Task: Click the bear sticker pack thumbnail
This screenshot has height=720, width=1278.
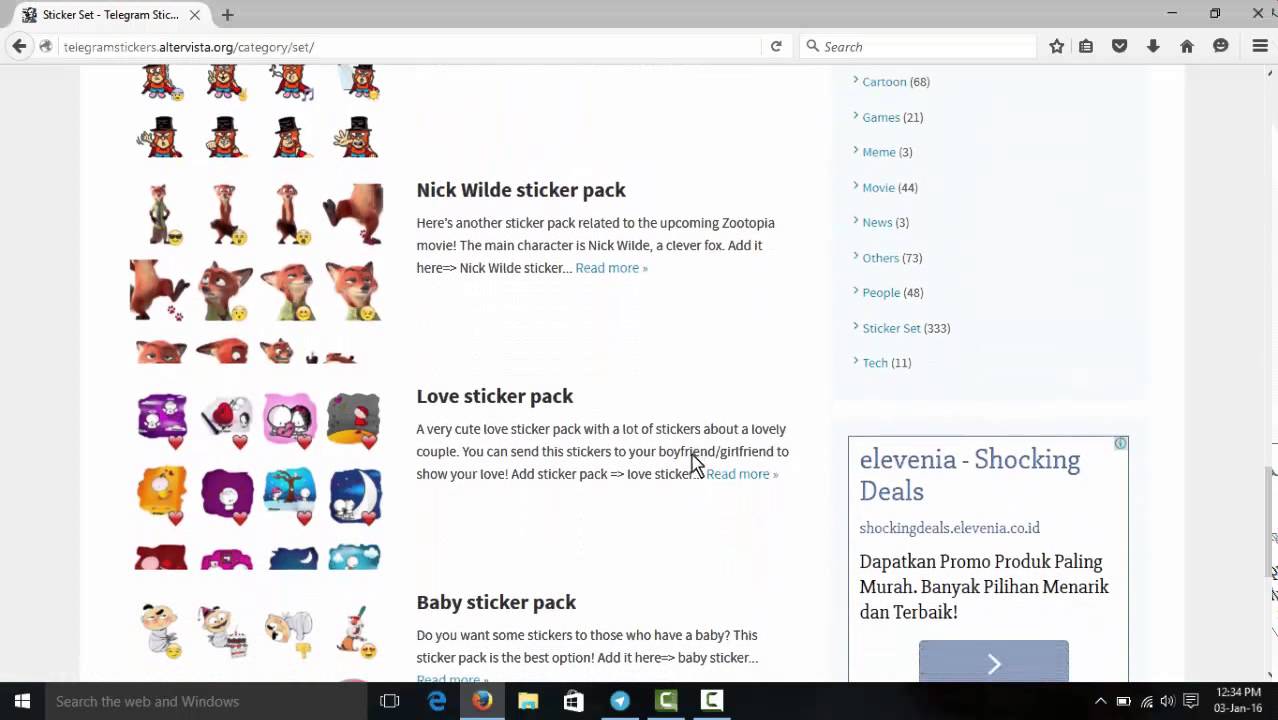Action: pos(258,112)
